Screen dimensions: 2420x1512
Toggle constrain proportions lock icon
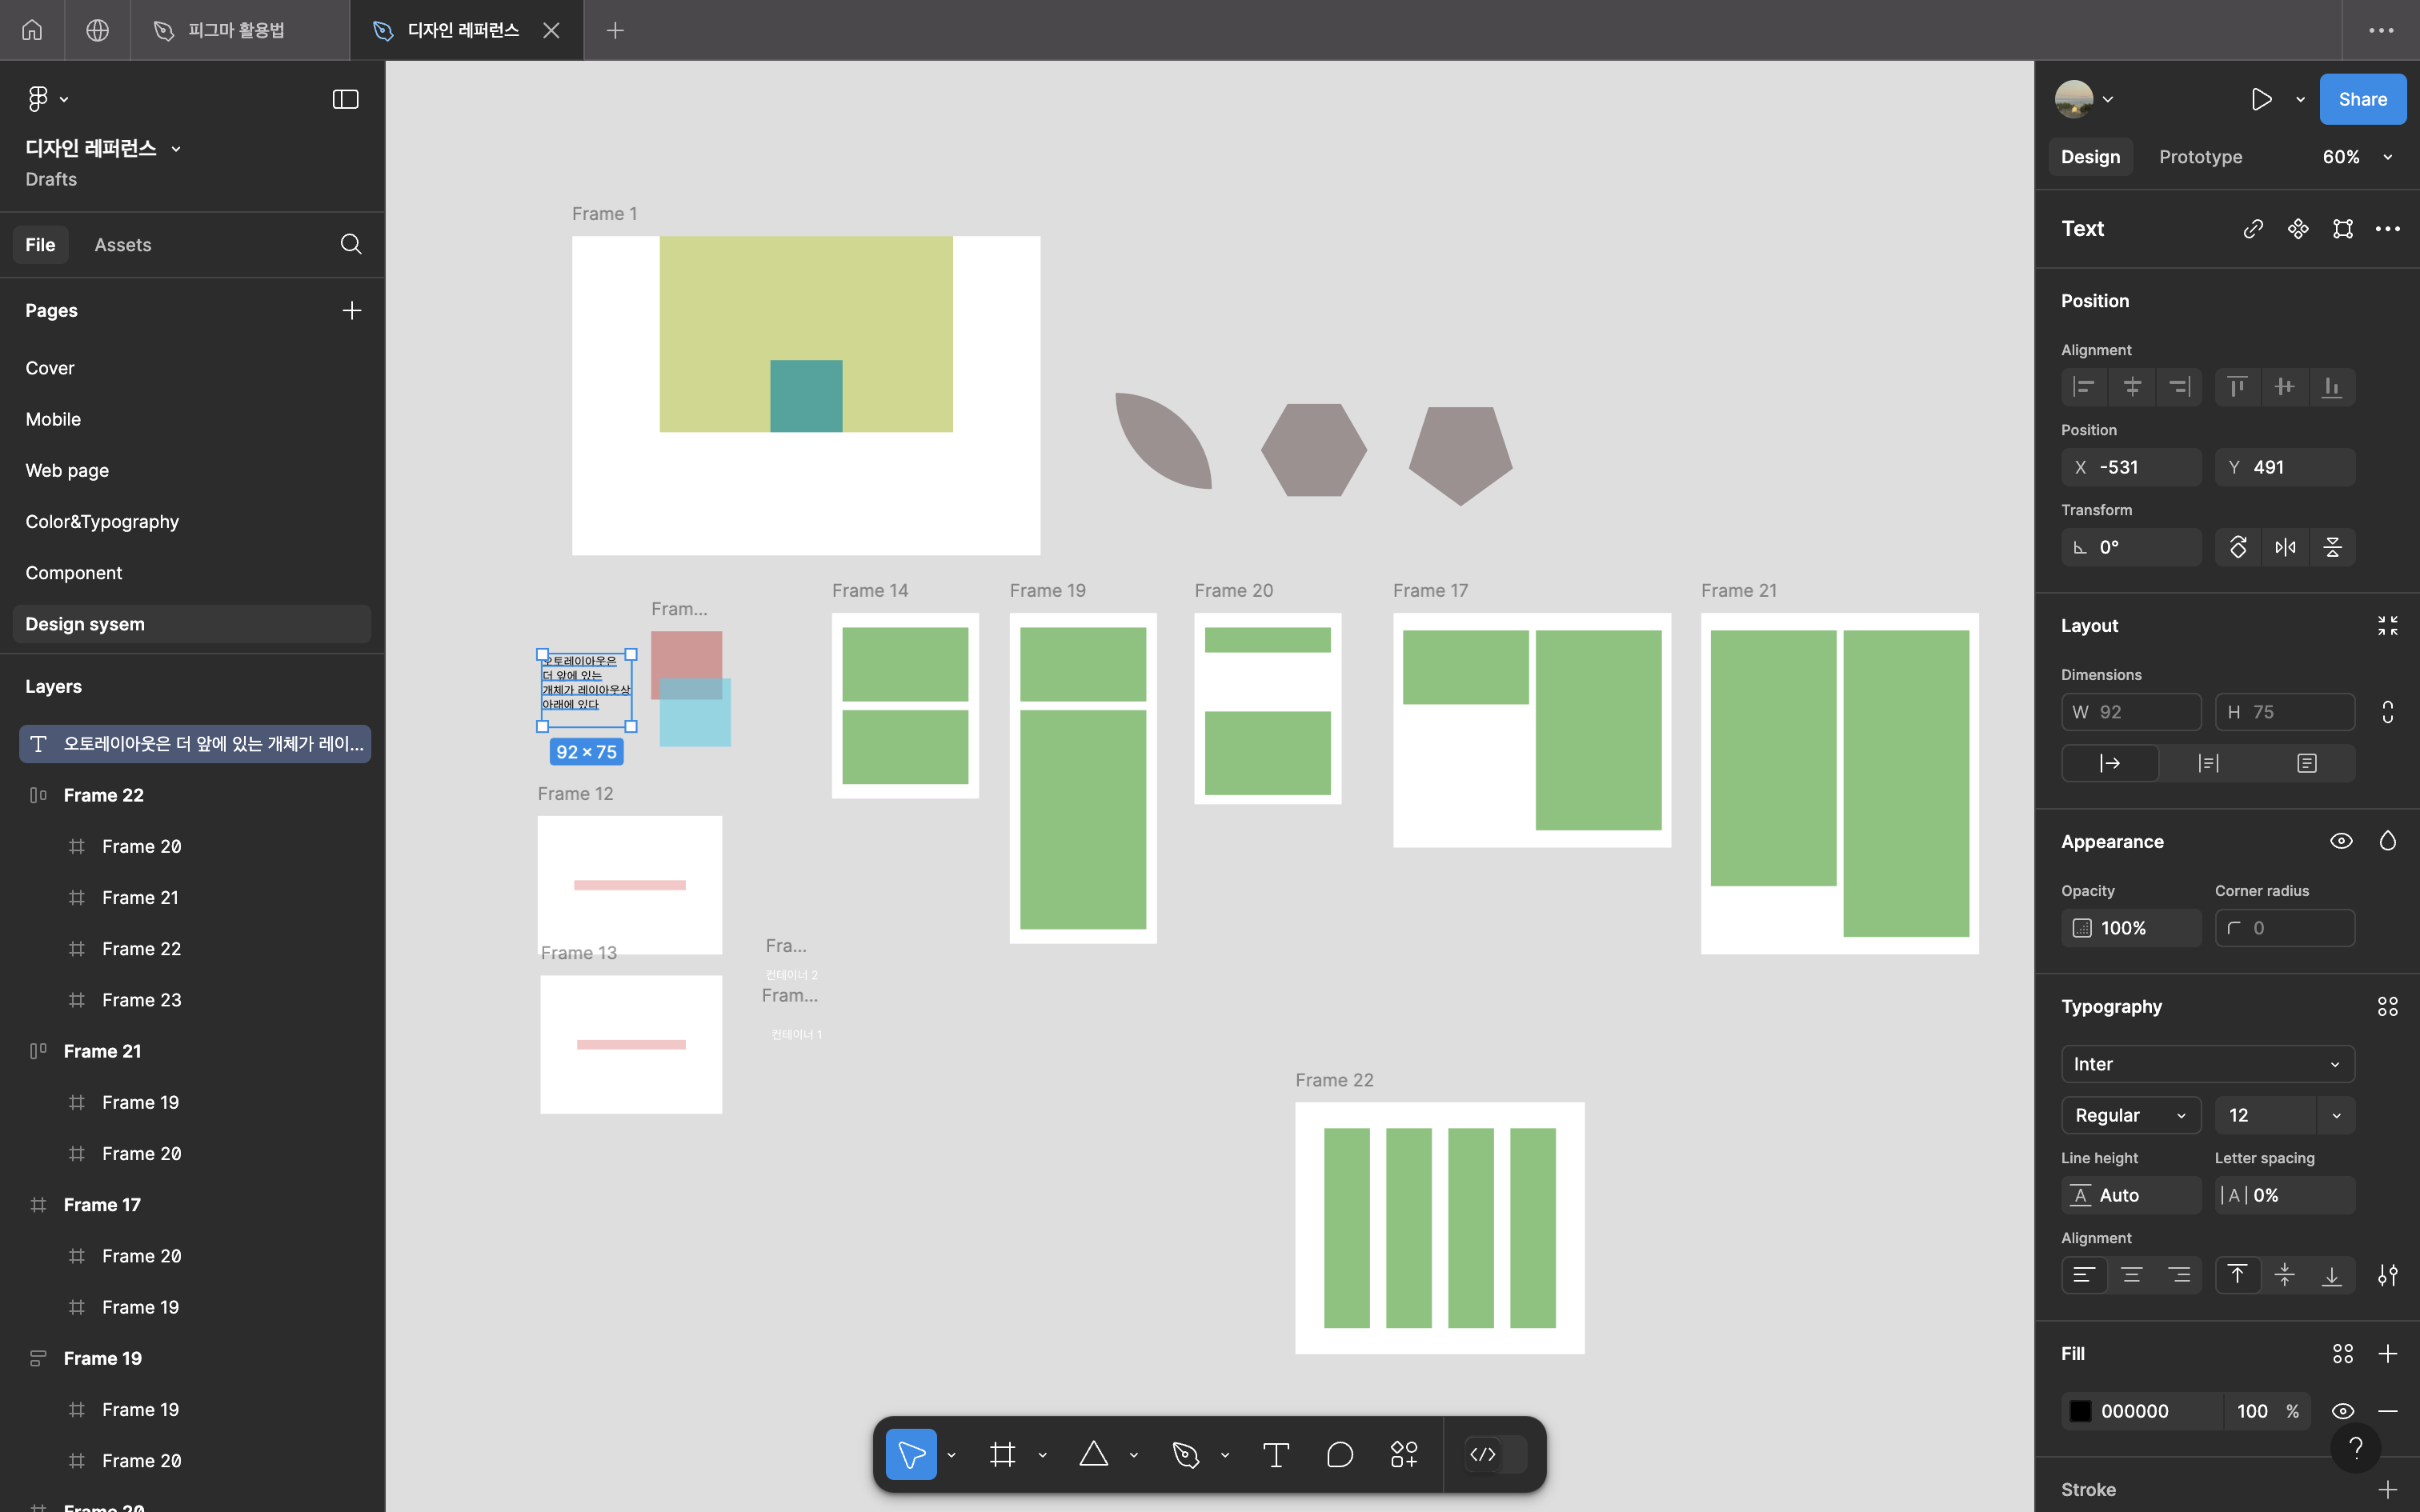pyautogui.click(x=2387, y=712)
